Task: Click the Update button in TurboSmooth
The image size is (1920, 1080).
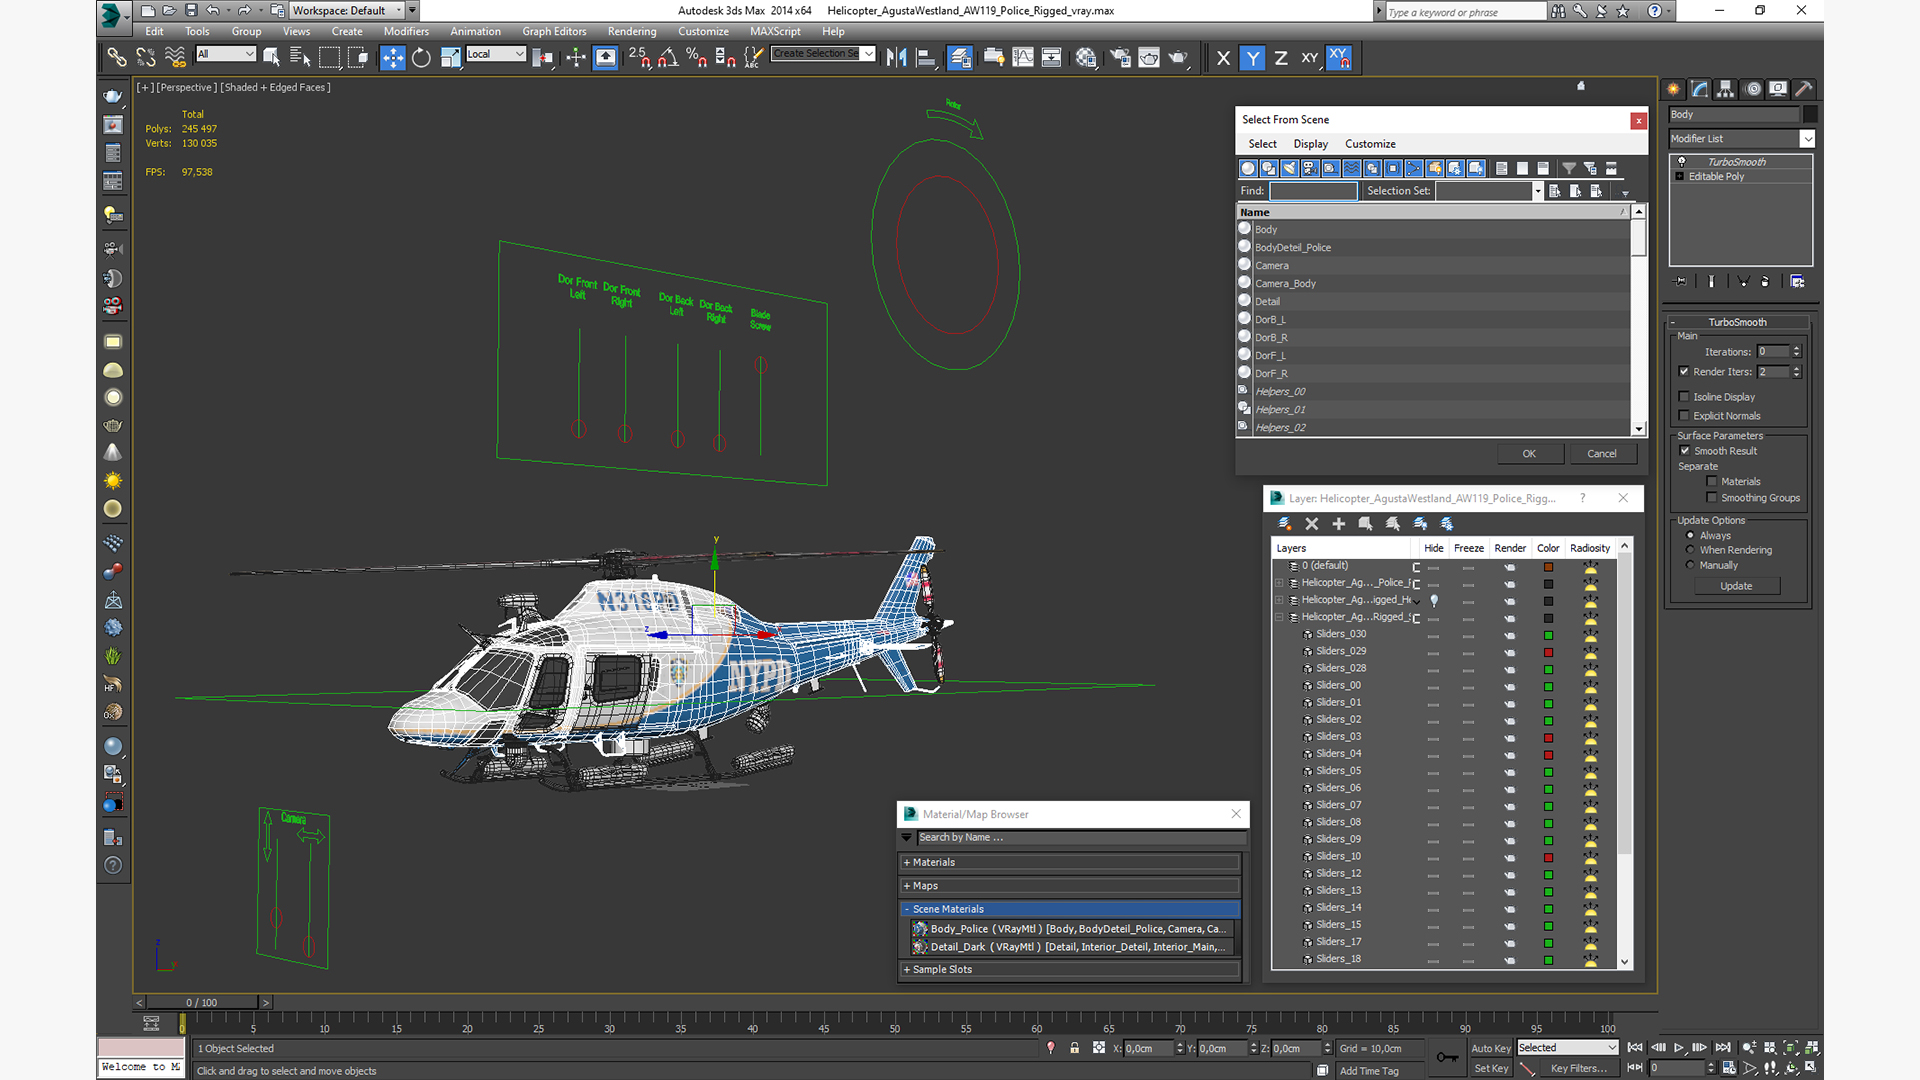Action: pos(1736,587)
